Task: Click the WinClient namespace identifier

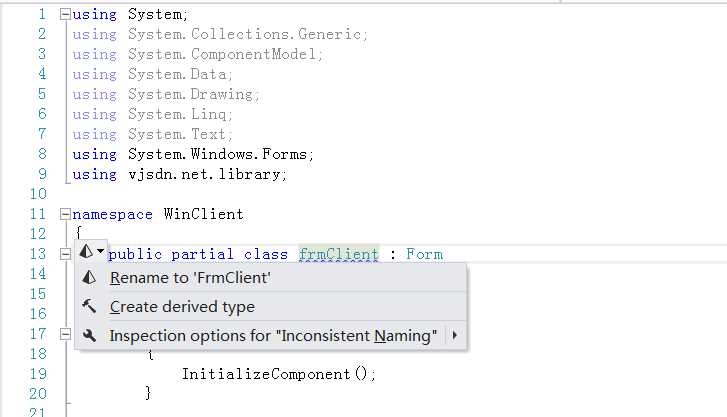Action: coord(204,214)
